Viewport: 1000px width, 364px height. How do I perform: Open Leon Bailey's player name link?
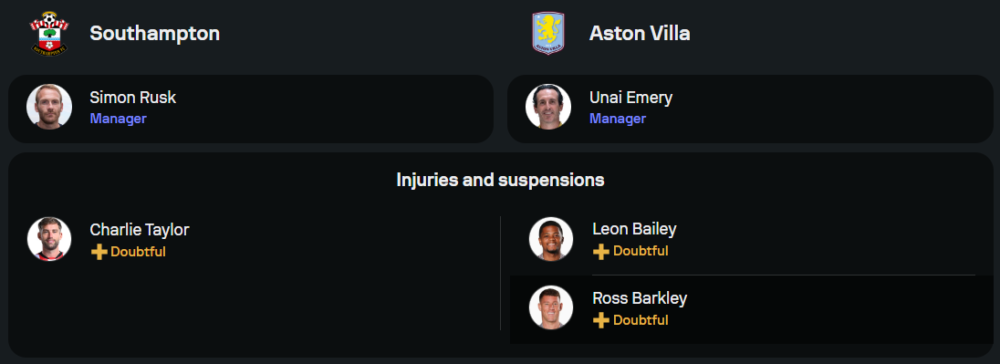(635, 229)
